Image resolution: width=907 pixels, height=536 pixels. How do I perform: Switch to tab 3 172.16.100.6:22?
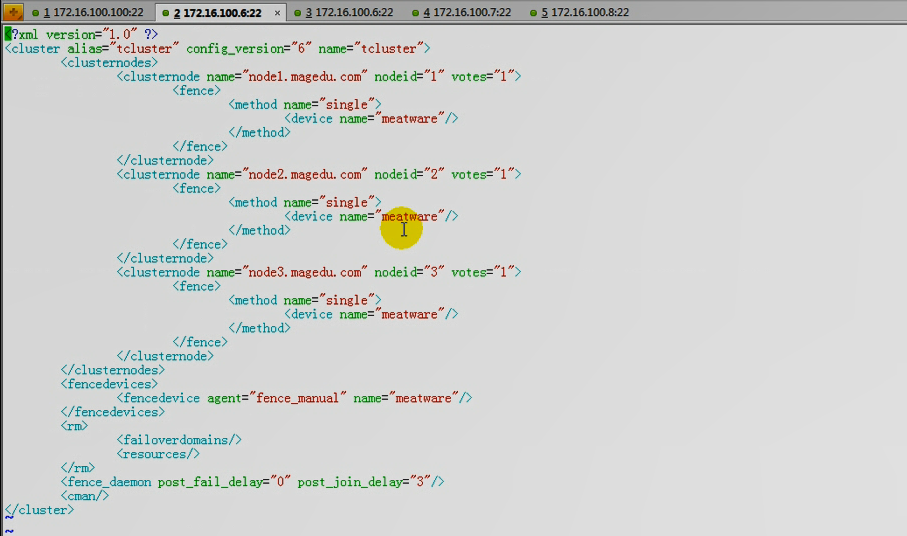[x=348, y=13]
